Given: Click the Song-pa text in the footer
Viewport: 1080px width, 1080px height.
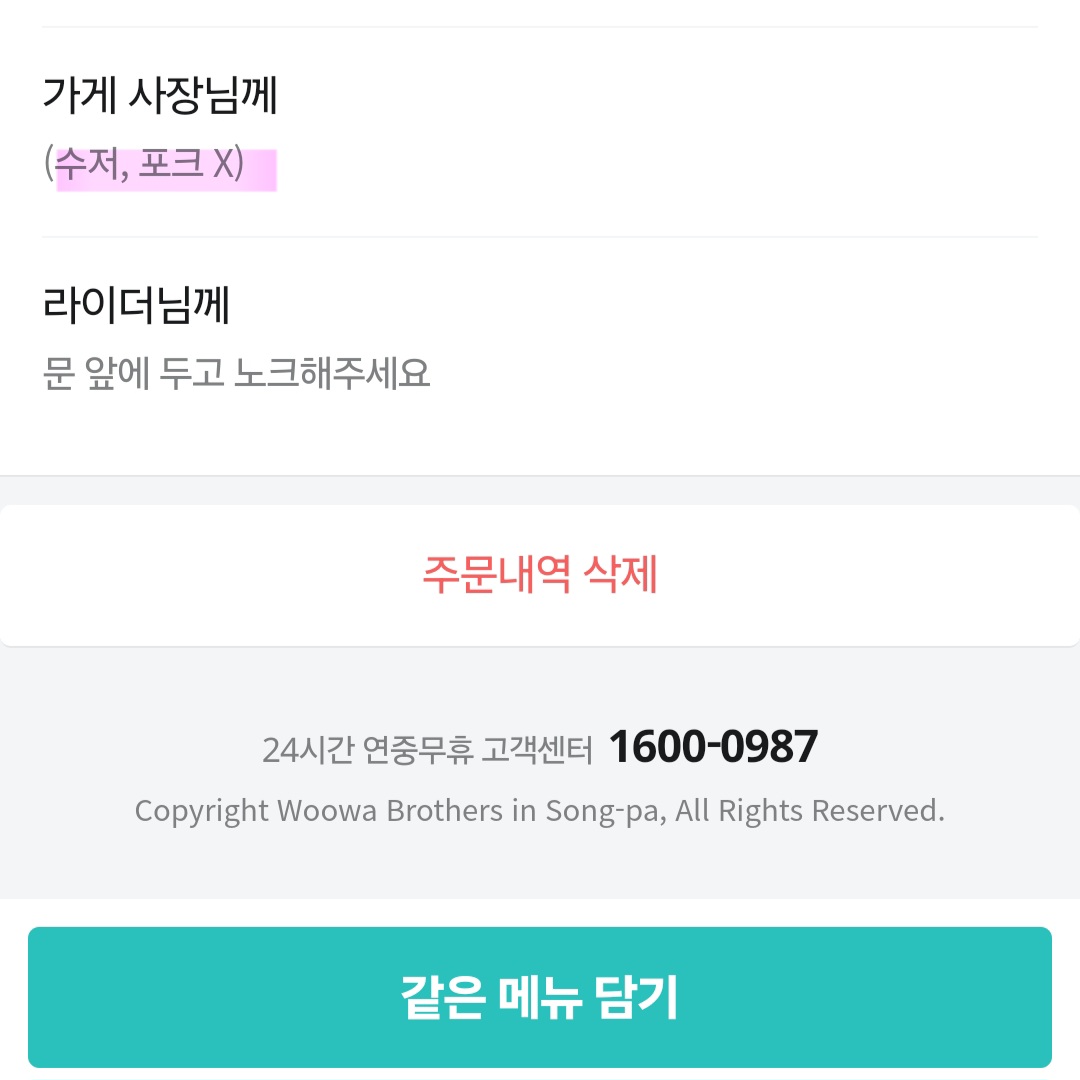Looking at the screenshot, I should 605,810.
